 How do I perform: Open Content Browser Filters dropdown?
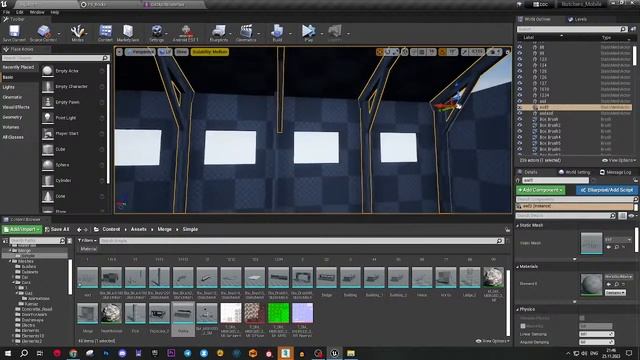(87, 241)
